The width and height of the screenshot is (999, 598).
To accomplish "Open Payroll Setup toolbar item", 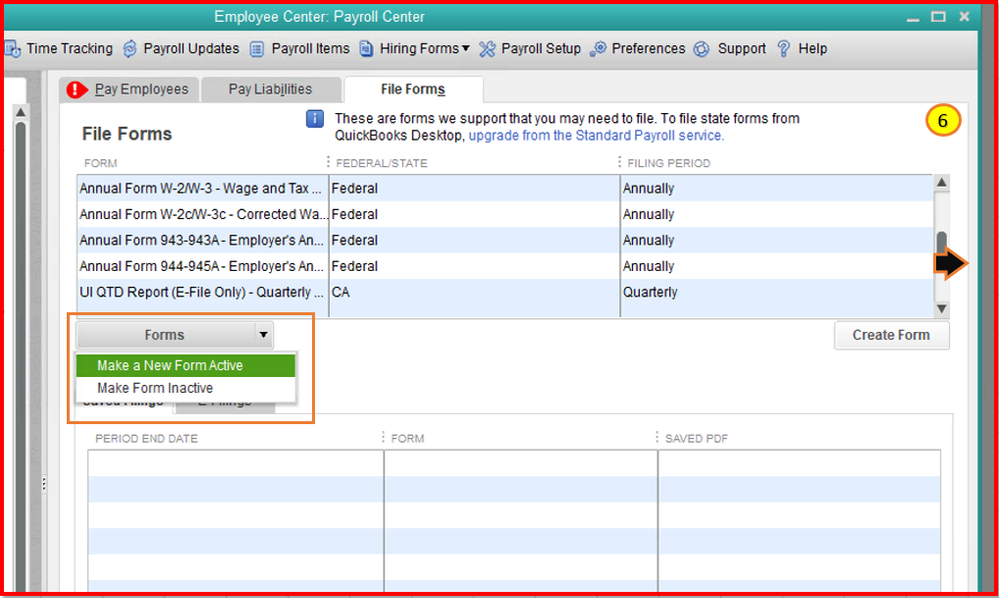I will coord(541,48).
